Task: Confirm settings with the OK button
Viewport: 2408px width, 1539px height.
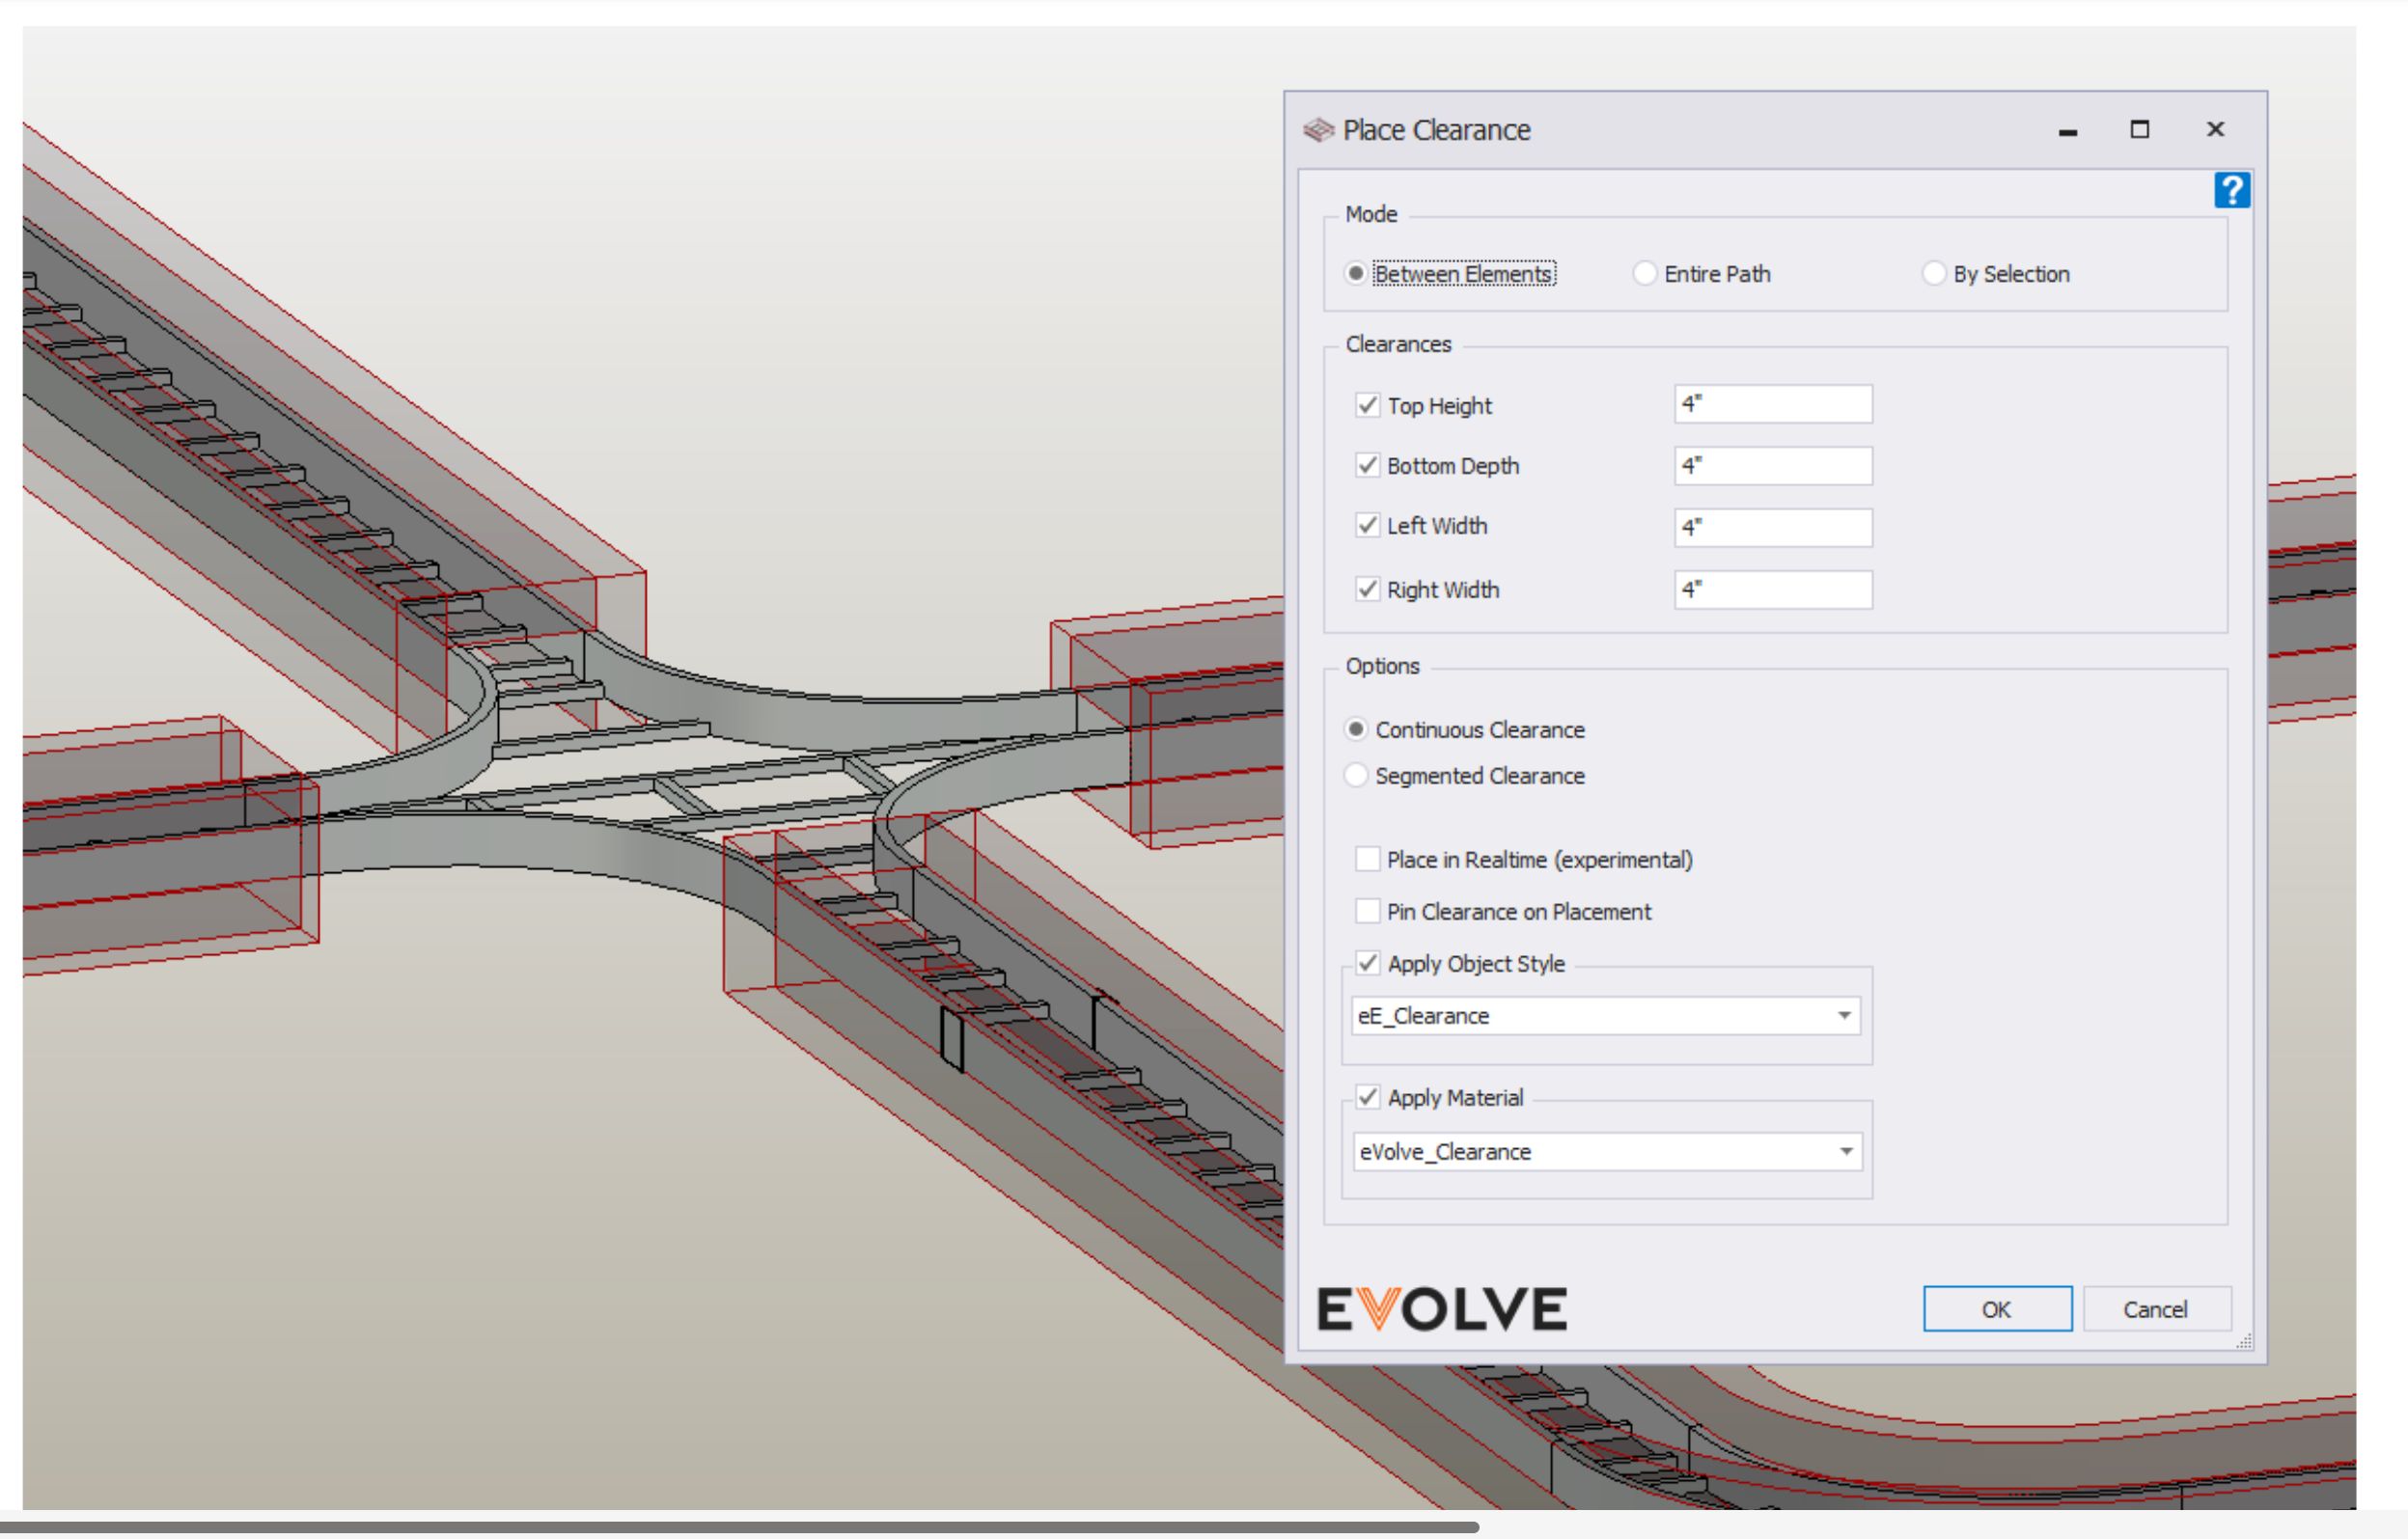Action: tap(1996, 1308)
